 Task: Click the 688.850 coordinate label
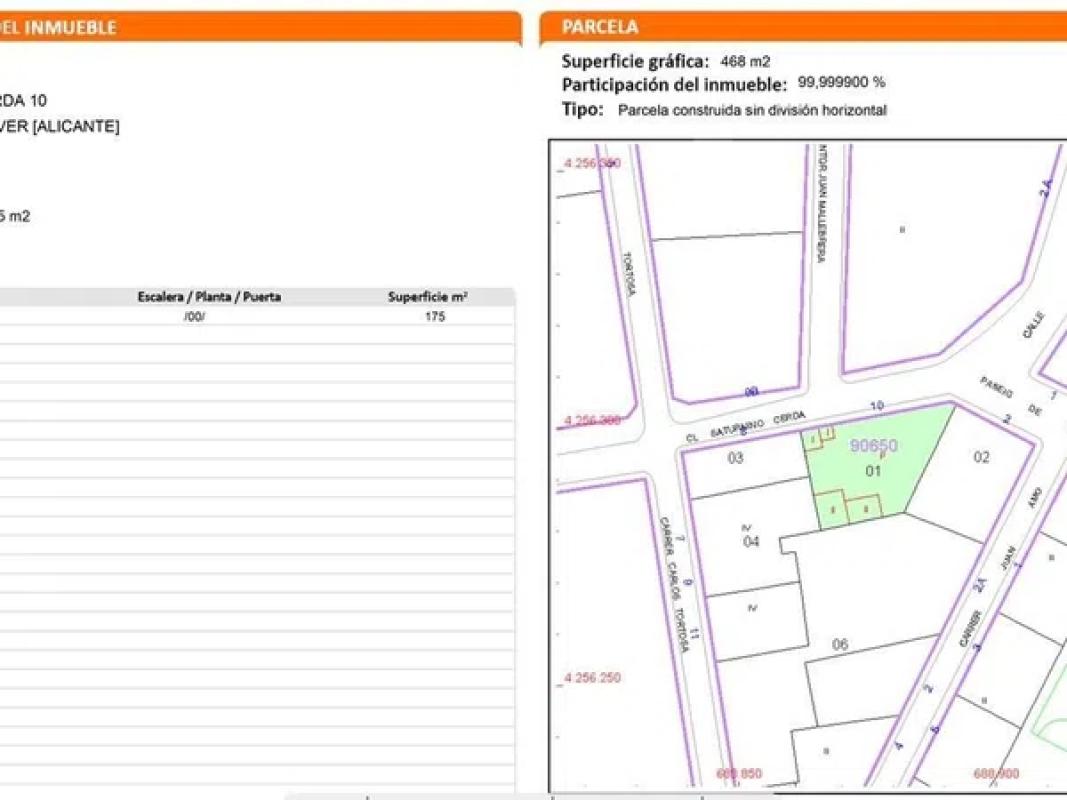(x=739, y=774)
